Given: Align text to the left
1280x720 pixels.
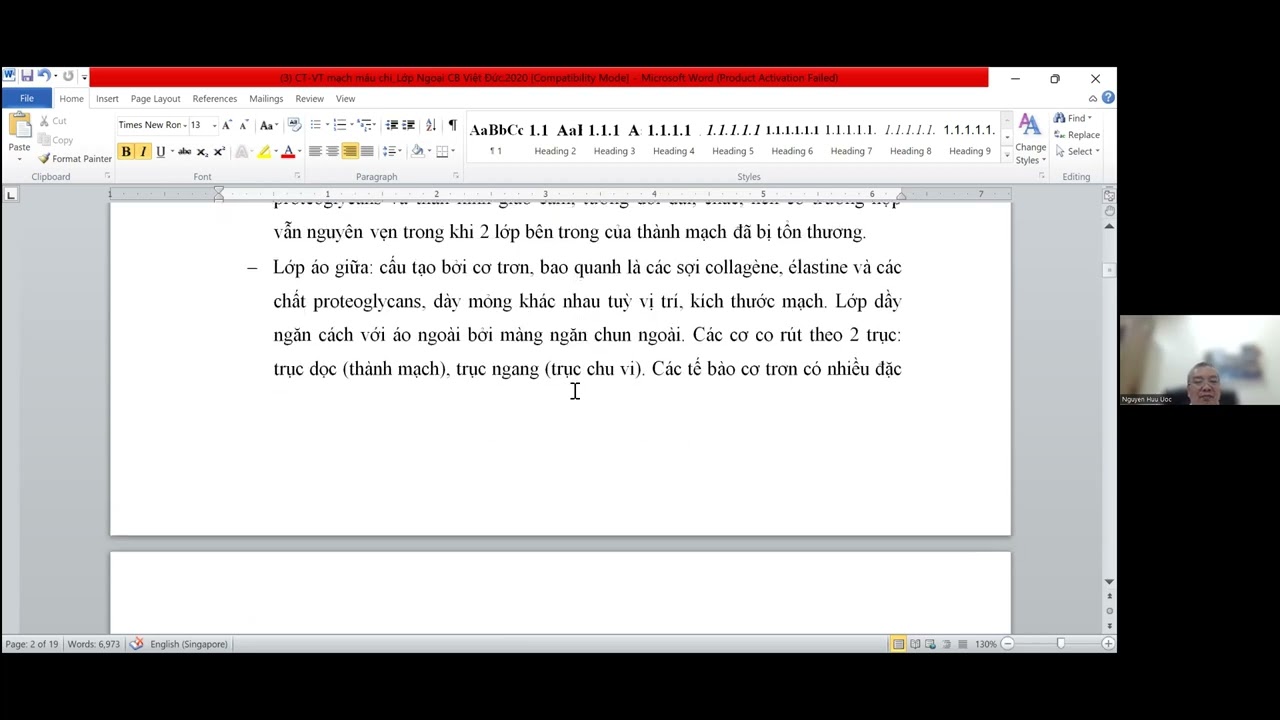Looking at the screenshot, I should click(x=315, y=152).
